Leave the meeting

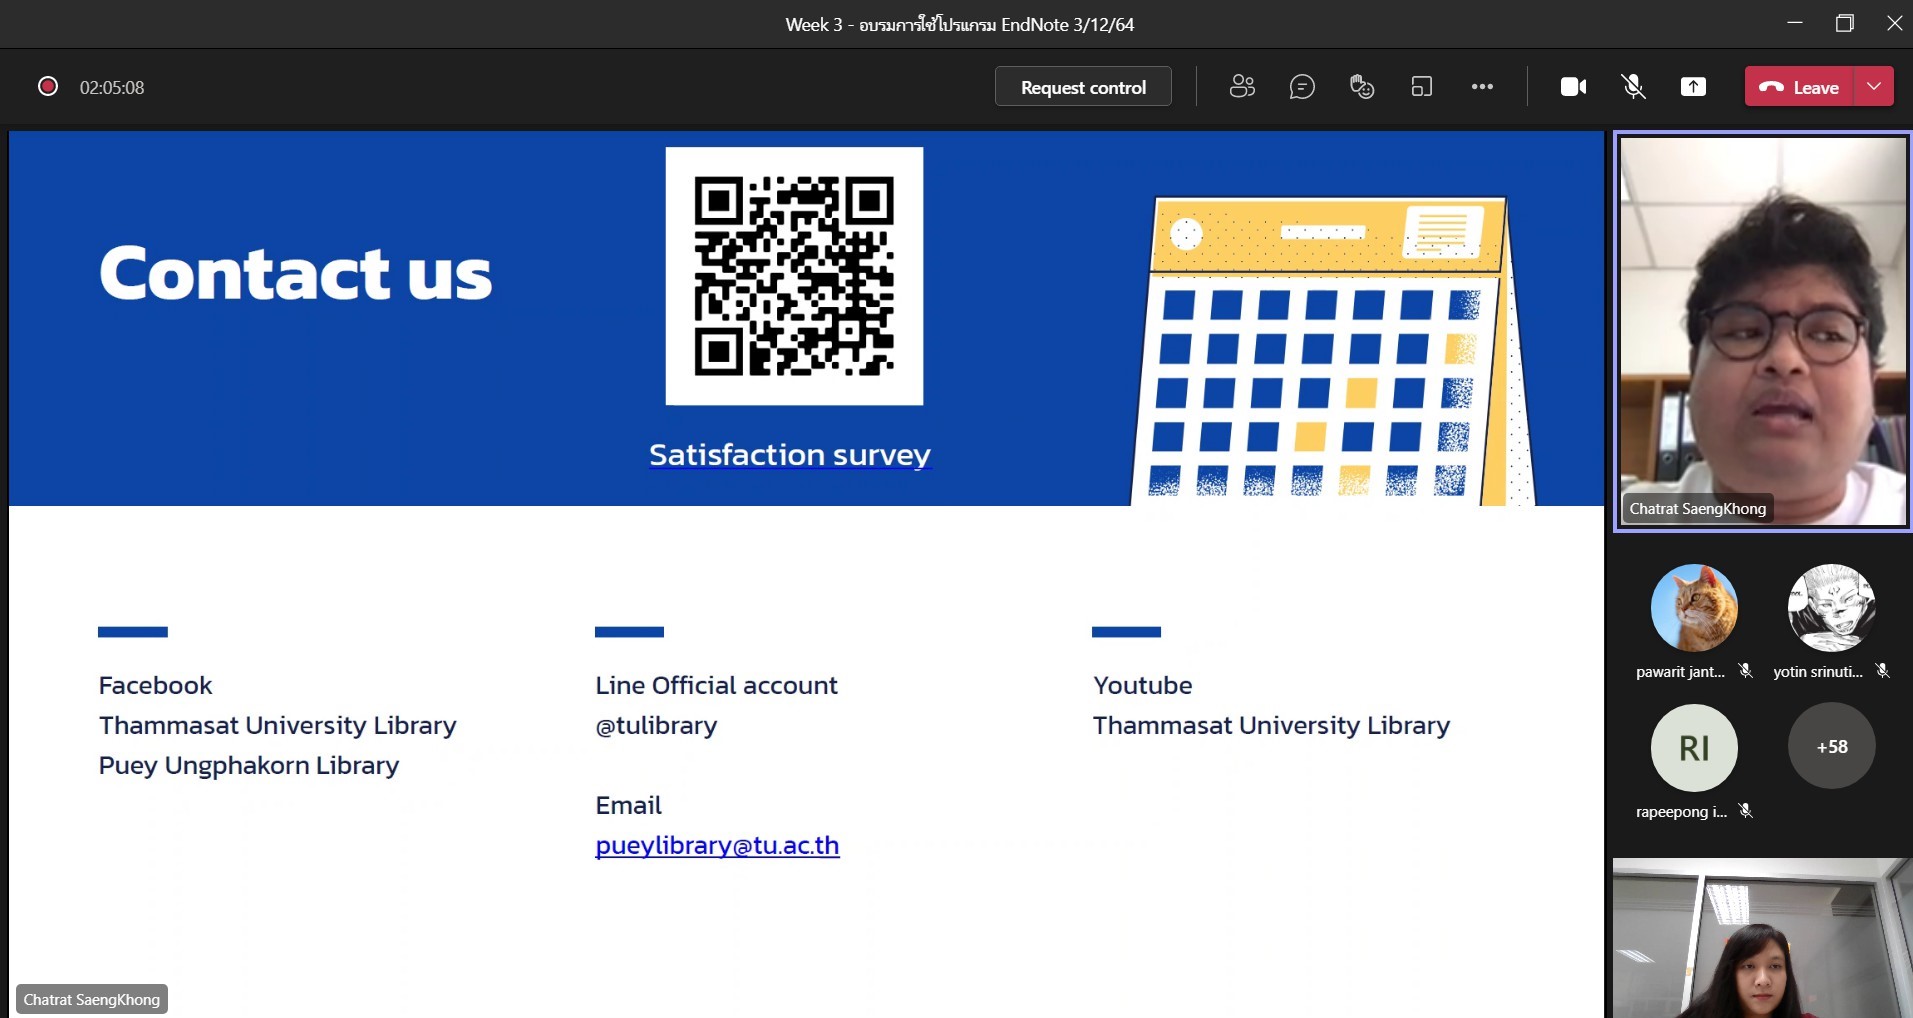[x=1800, y=87]
